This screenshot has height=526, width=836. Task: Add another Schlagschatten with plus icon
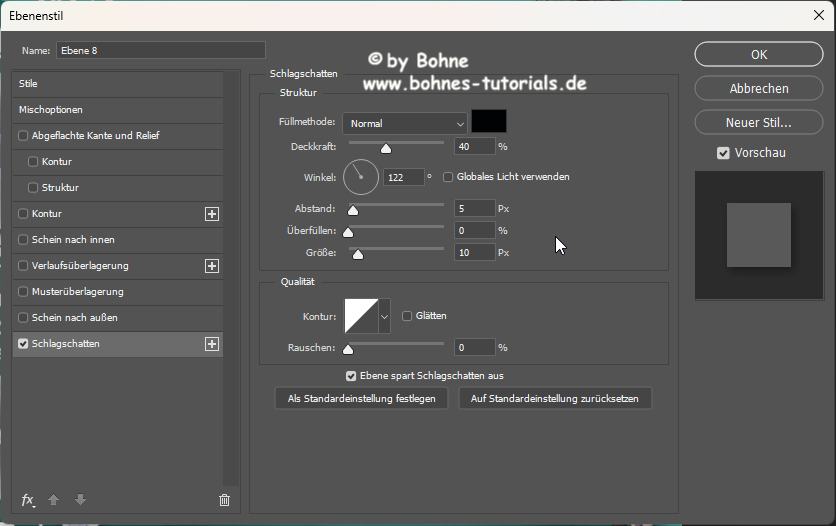pyautogui.click(x=211, y=344)
